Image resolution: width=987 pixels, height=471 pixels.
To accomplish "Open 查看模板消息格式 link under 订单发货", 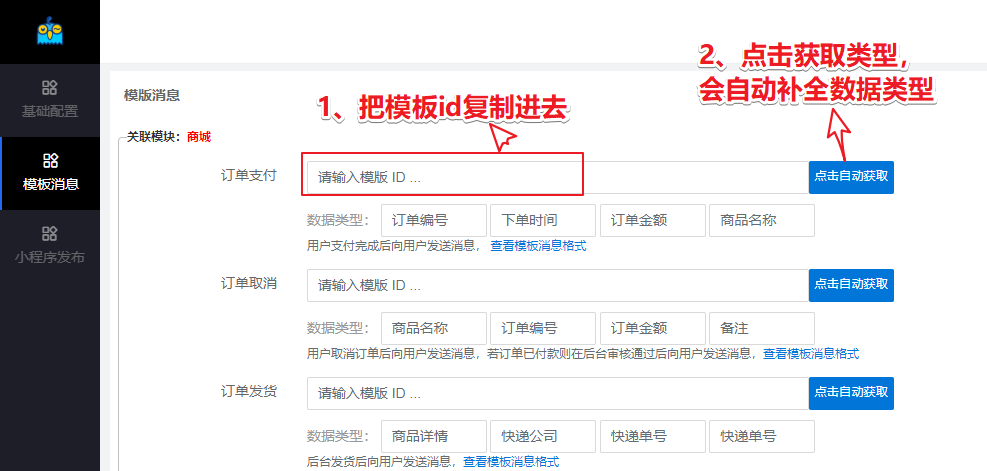I will click(x=511, y=462).
